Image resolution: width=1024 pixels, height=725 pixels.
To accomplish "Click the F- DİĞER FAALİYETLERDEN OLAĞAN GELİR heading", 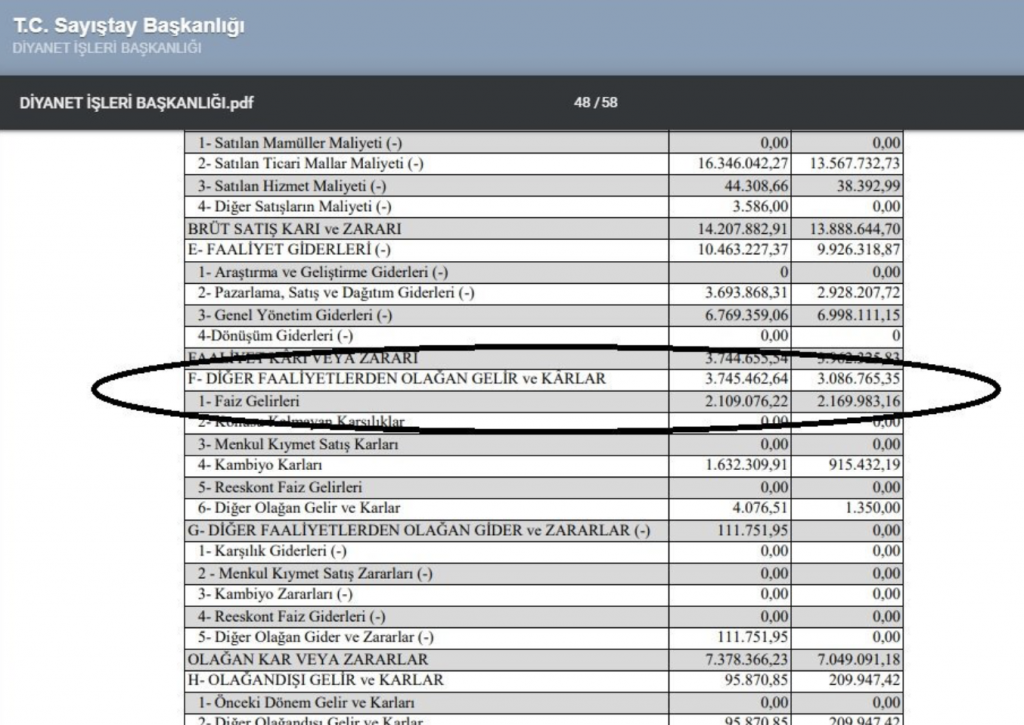I will [396, 380].
